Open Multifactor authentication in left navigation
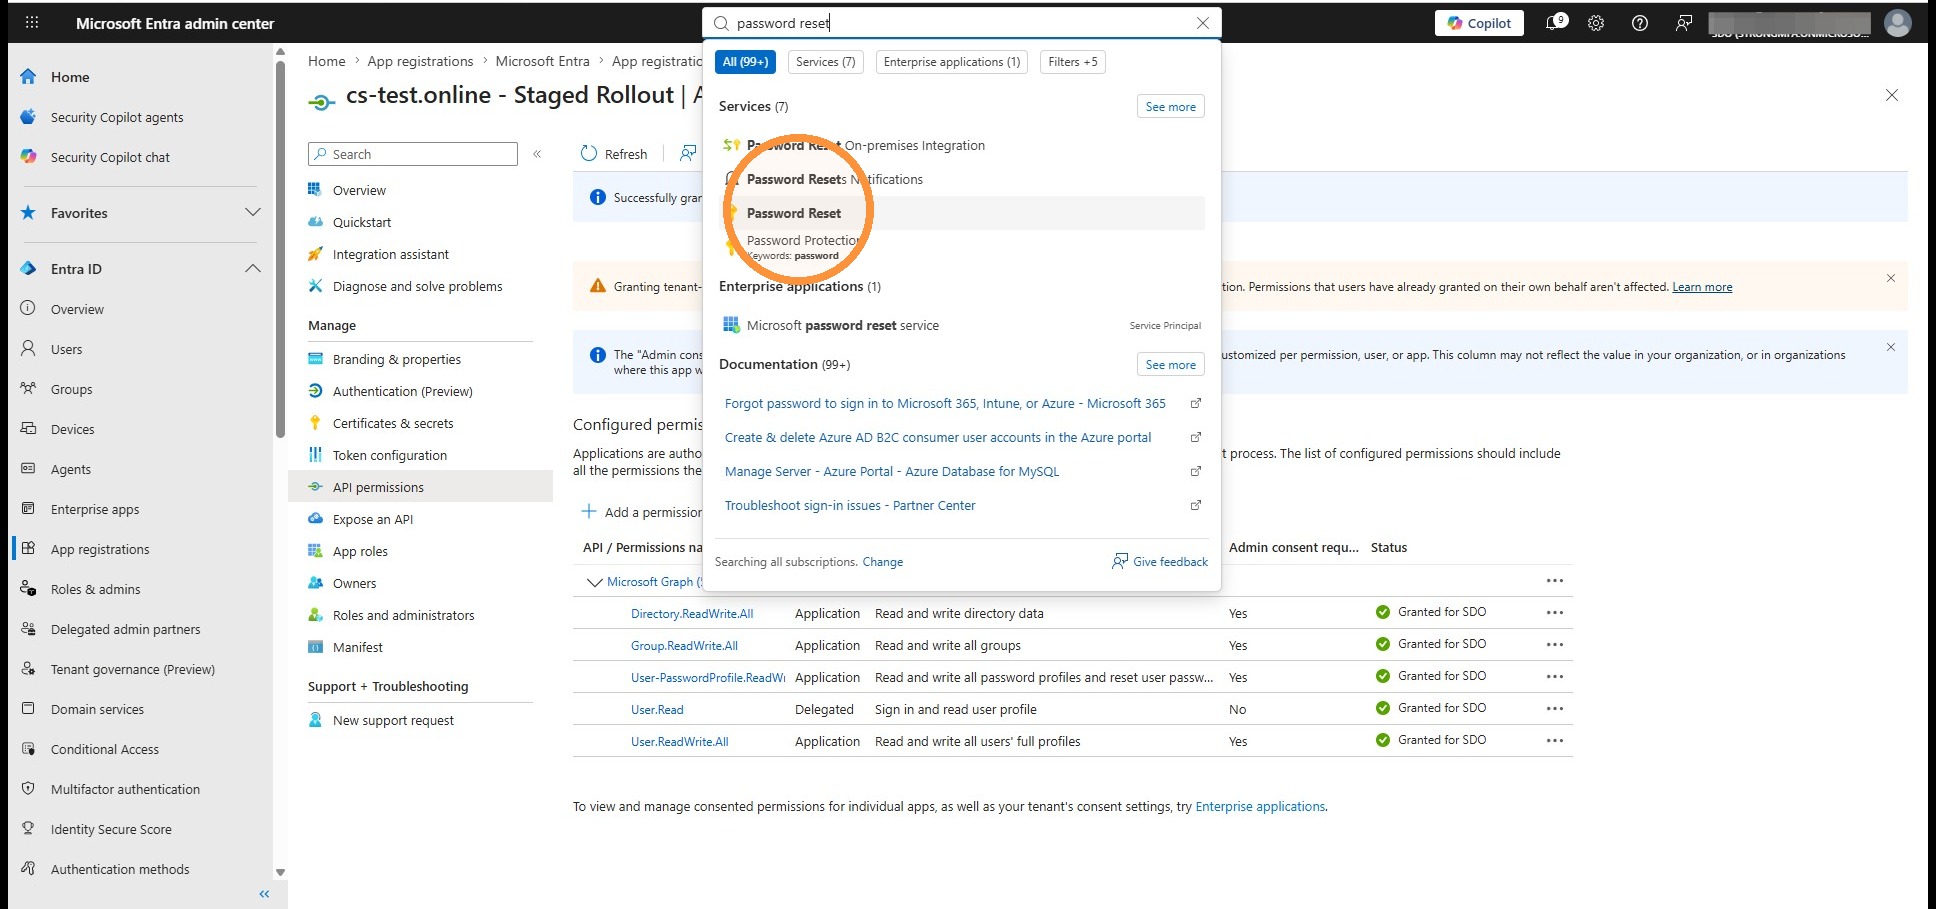1936x909 pixels. tap(125, 789)
